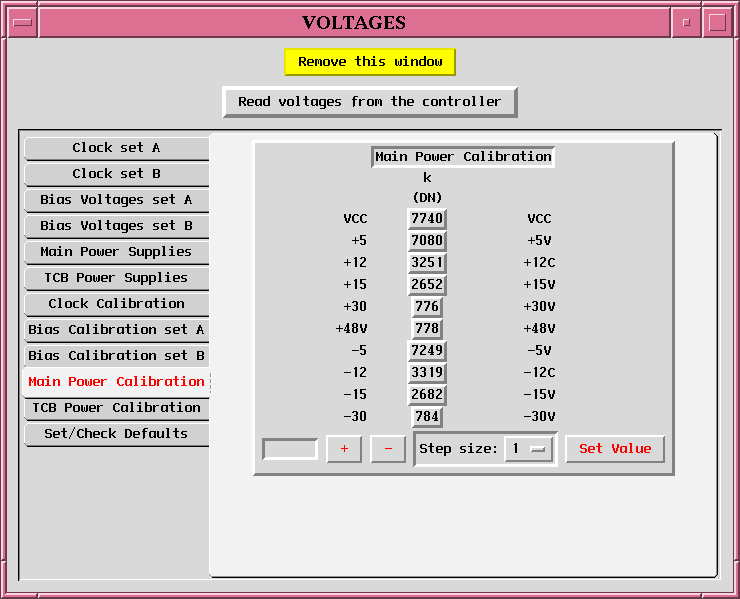Open the Set/Check Defaults tab
The width and height of the screenshot is (740, 599).
point(116,434)
